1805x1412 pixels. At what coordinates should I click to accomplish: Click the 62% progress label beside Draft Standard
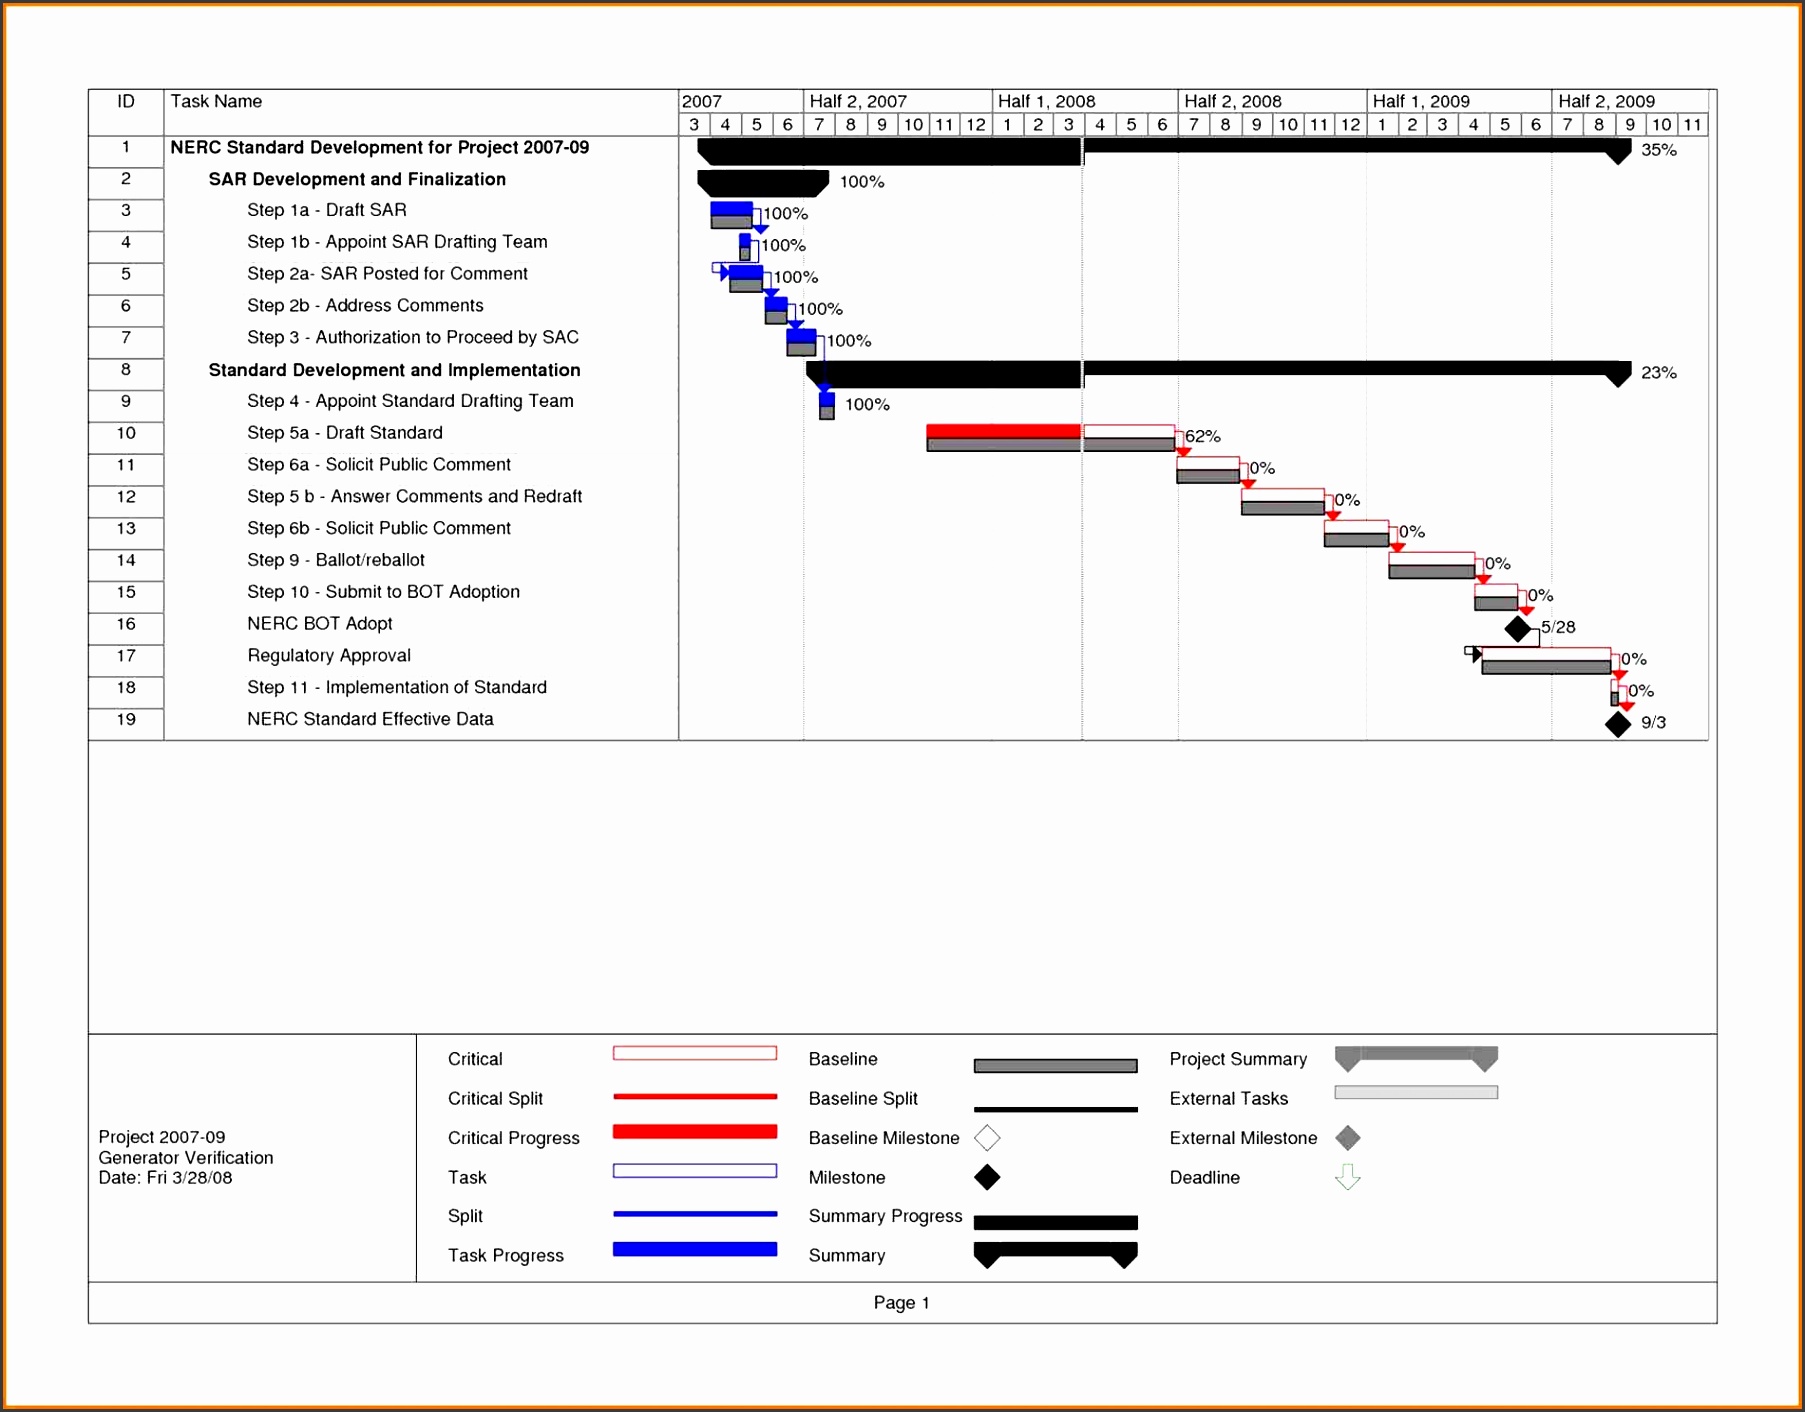[x=1202, y=436]
